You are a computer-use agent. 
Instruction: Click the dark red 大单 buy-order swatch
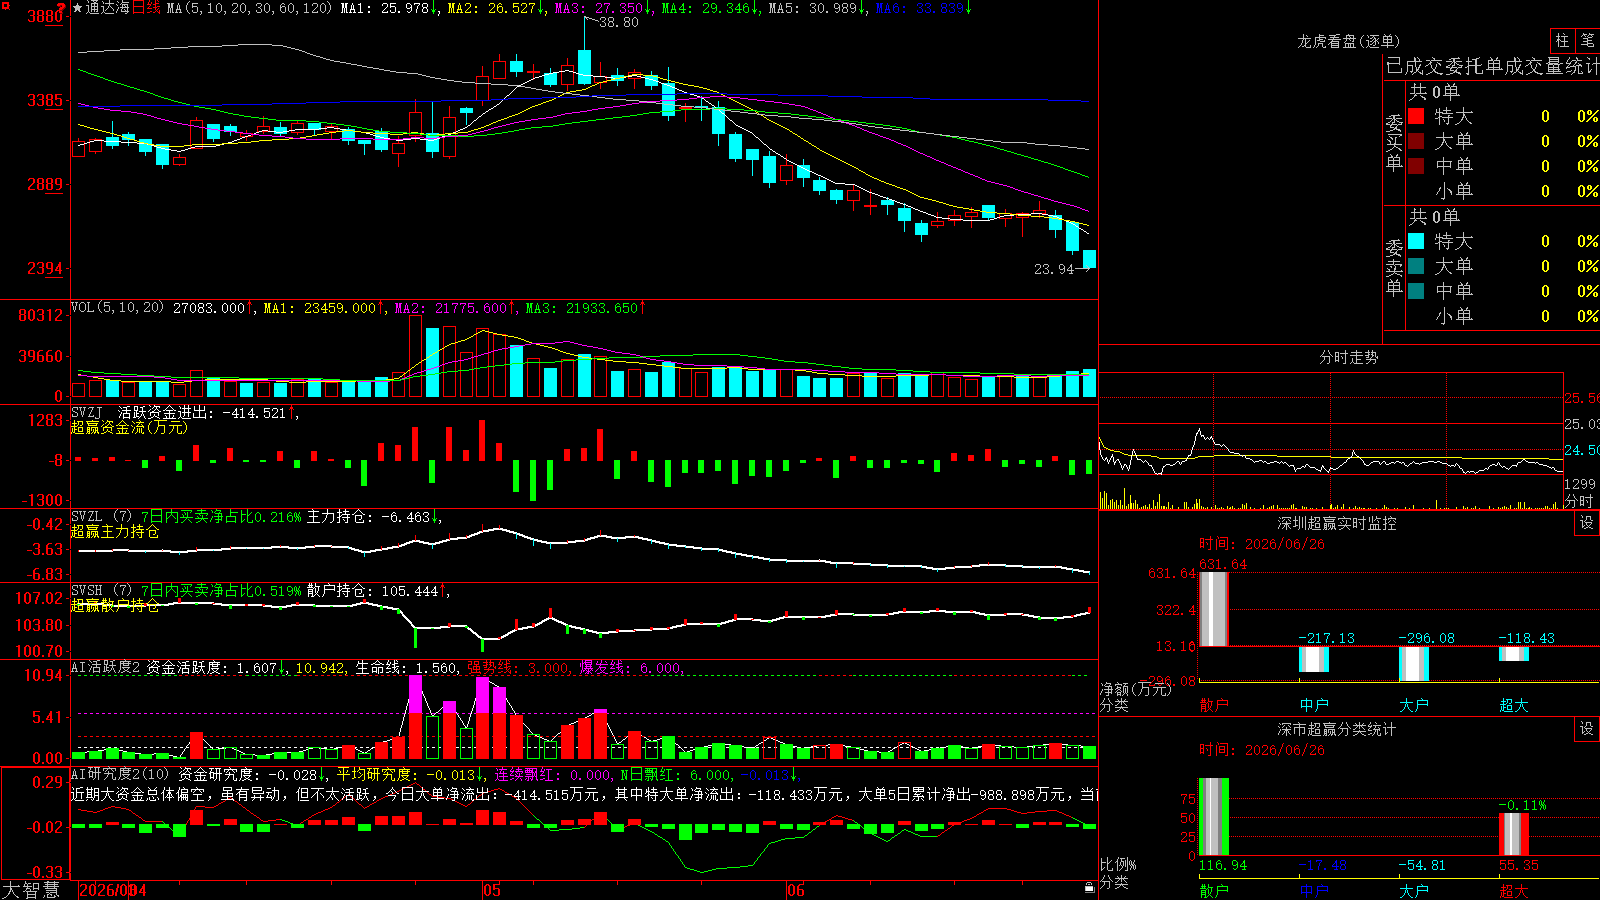(1416, 141)
